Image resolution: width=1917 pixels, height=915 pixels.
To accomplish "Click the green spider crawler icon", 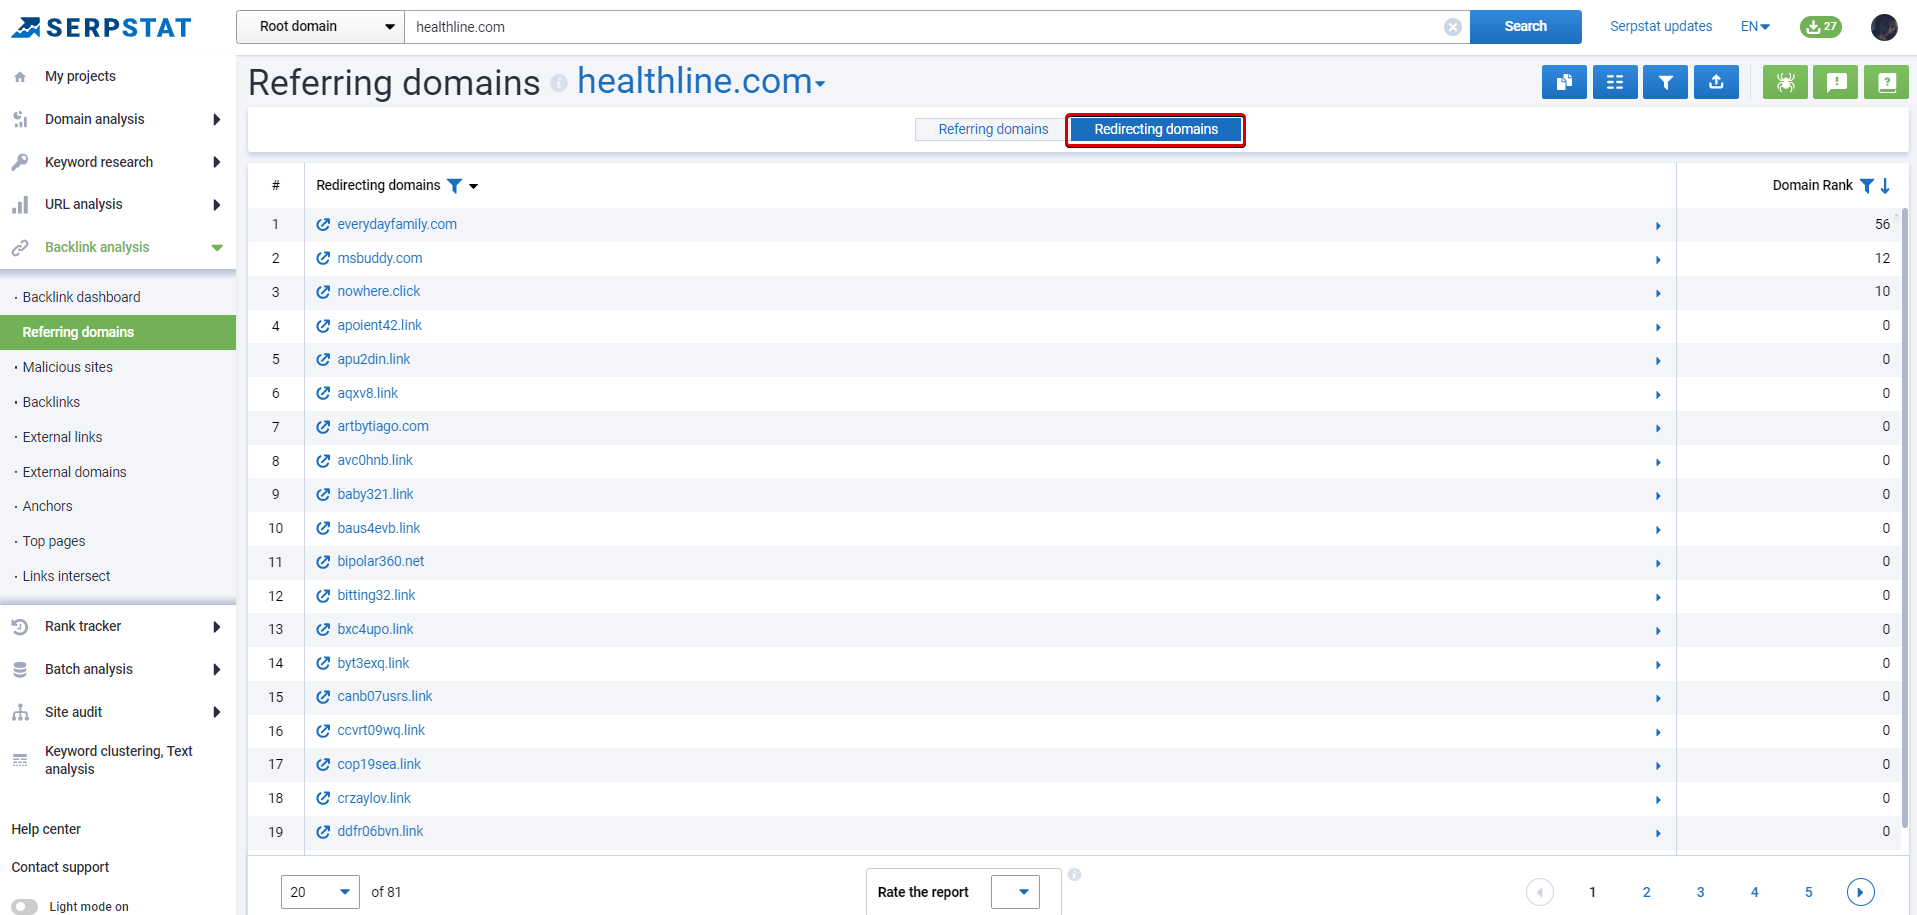I will [x=1785, y=82].
